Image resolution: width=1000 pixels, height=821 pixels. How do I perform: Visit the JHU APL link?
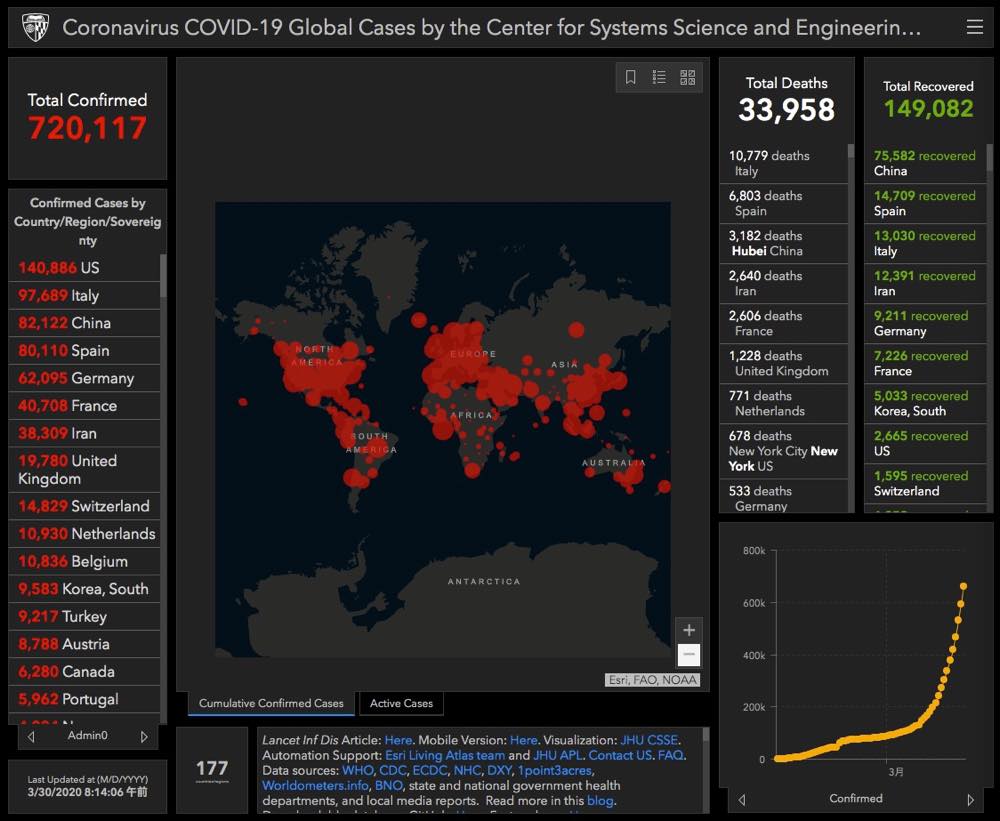tap(557, 755)
